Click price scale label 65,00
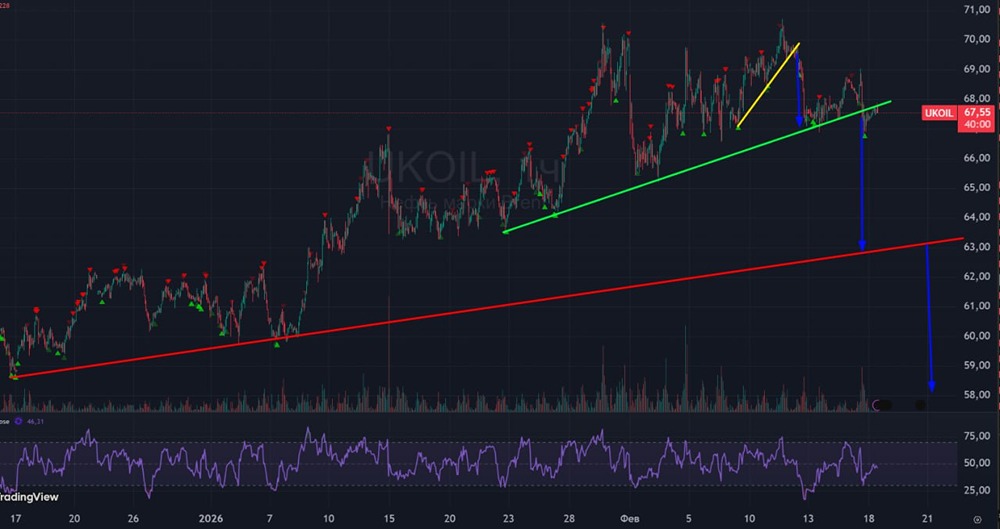This screenshot has height=529, width=1000. pos(977,188)
